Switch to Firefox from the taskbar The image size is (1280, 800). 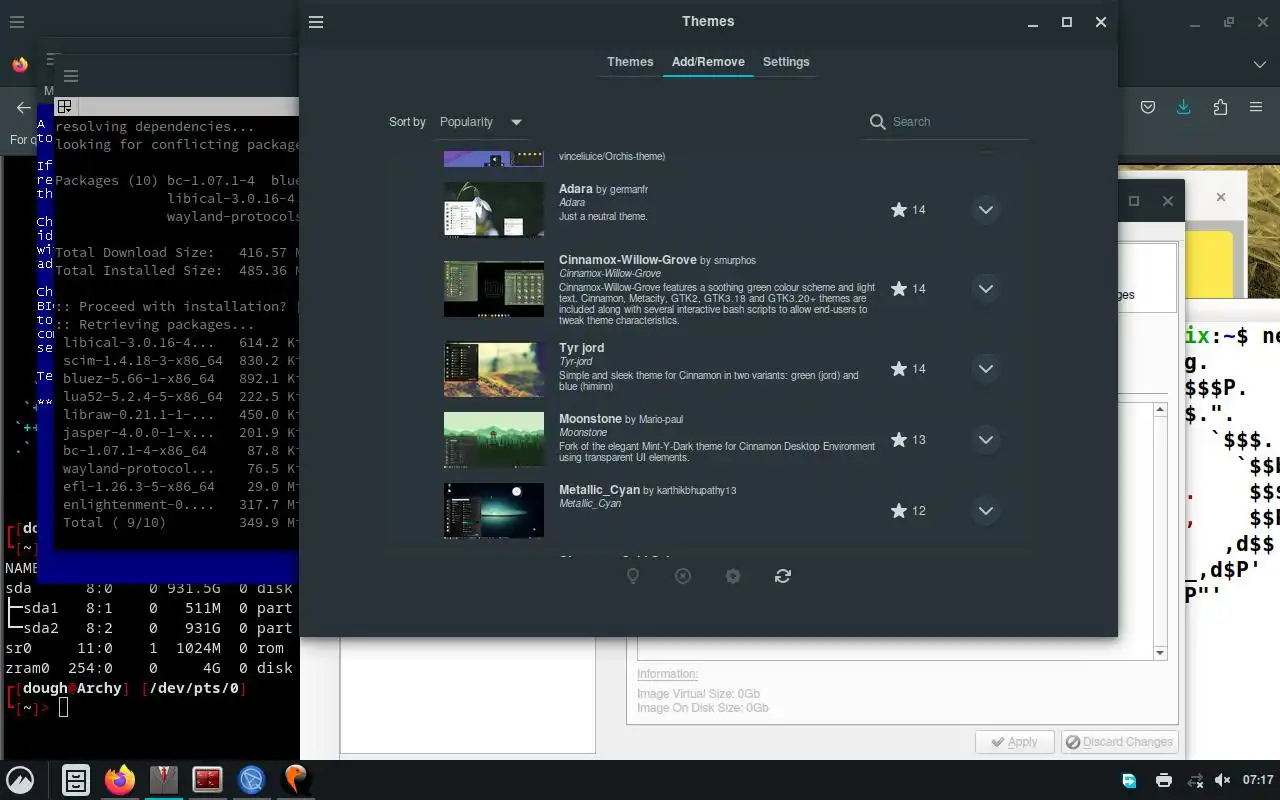click(120, 780)
